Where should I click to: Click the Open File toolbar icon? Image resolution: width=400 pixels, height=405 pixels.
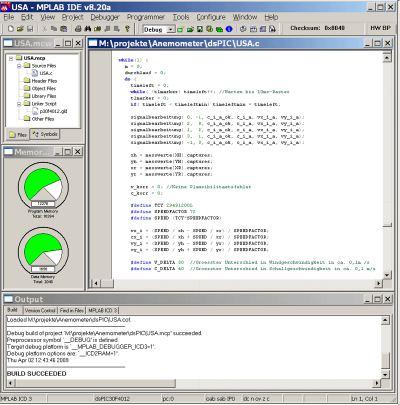(x=20, y=29)
